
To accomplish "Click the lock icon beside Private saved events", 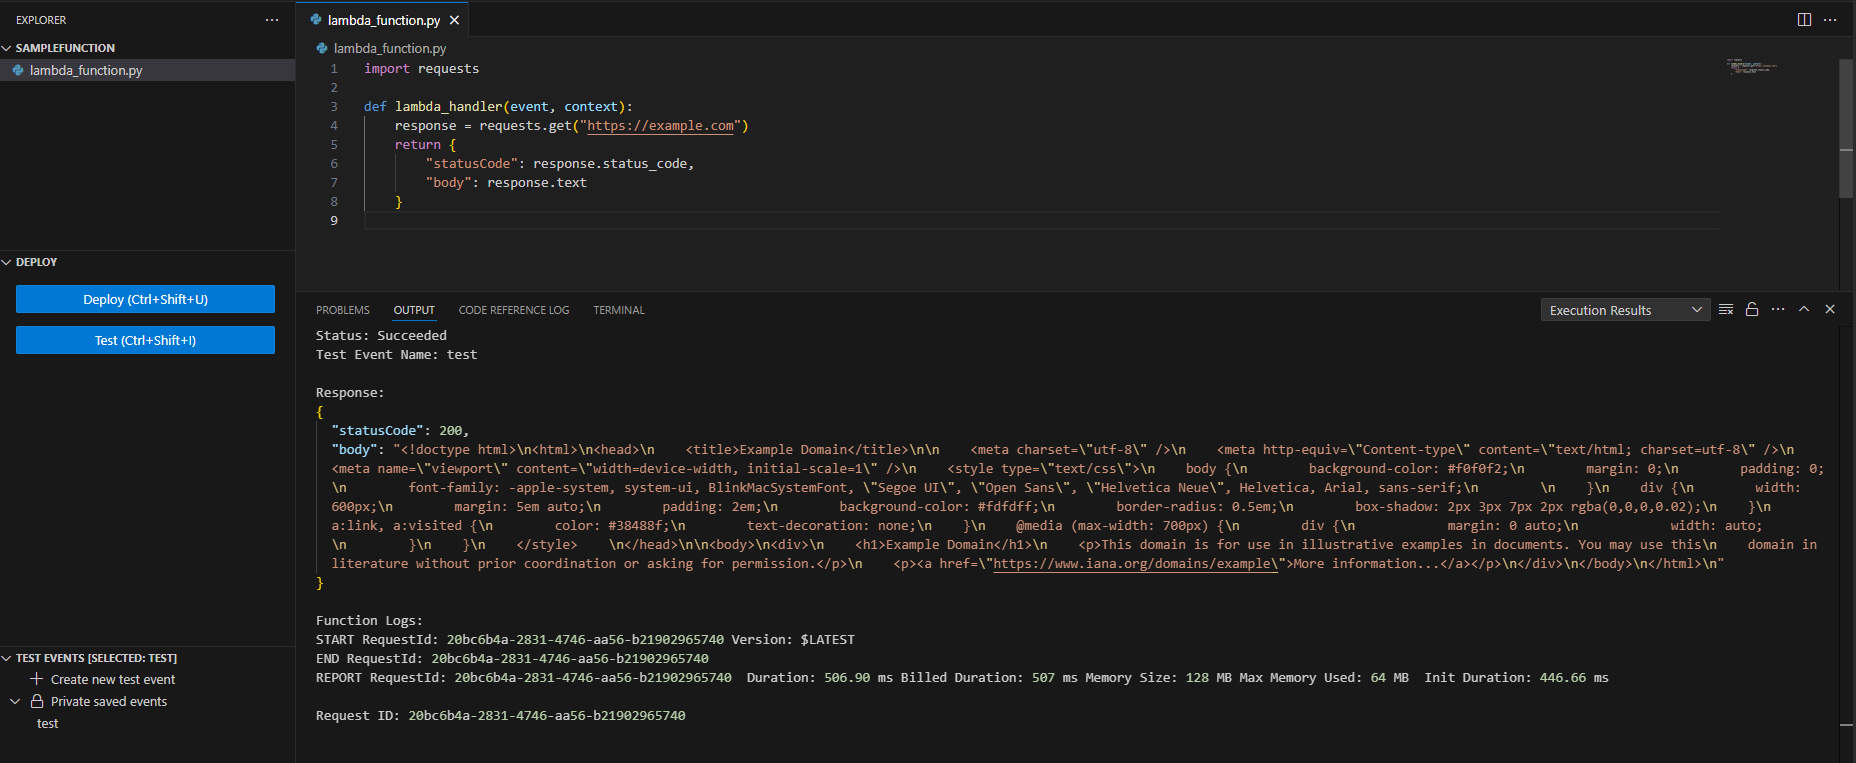I will click(37, 701).
